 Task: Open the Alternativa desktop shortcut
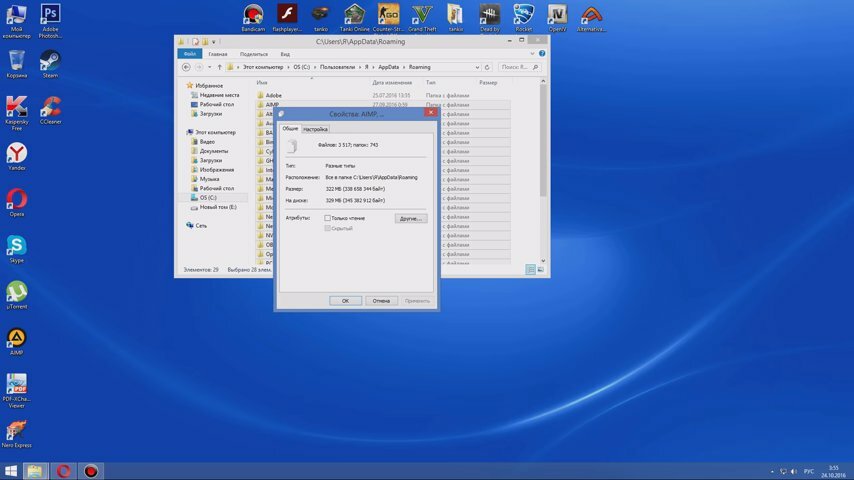click(x=591, y=17)
